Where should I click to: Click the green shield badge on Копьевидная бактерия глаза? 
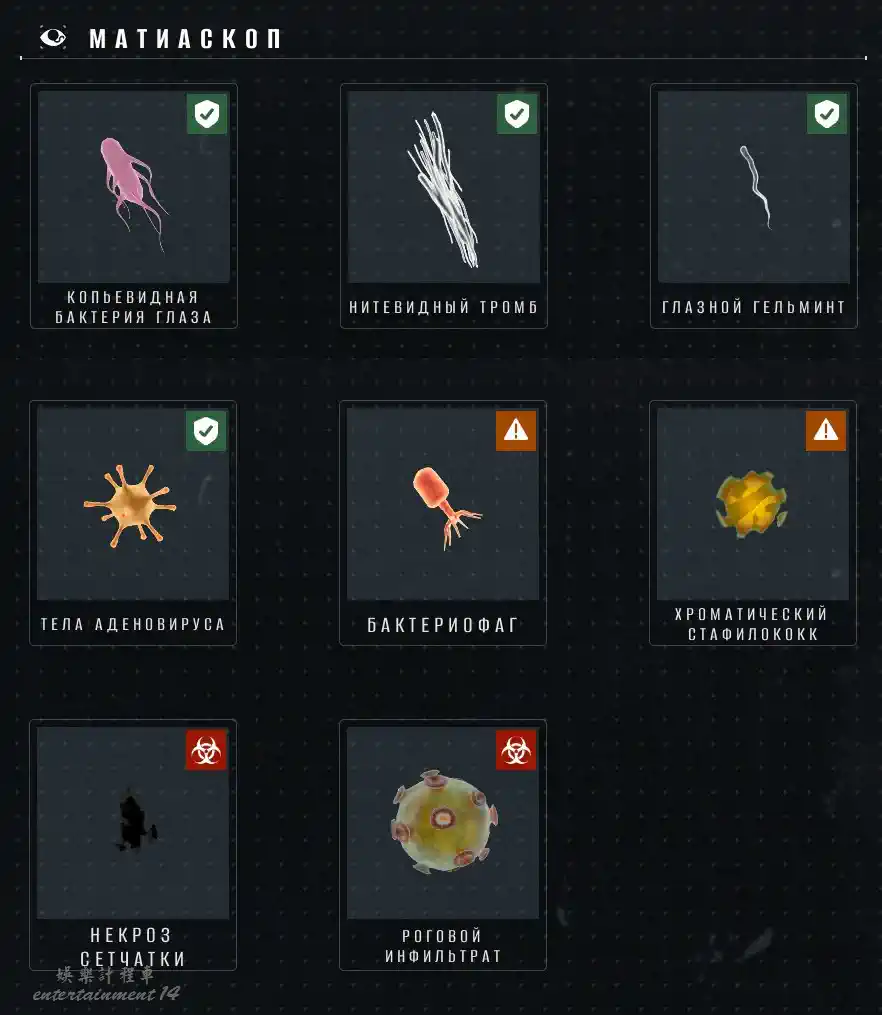[x=207, y=115]
